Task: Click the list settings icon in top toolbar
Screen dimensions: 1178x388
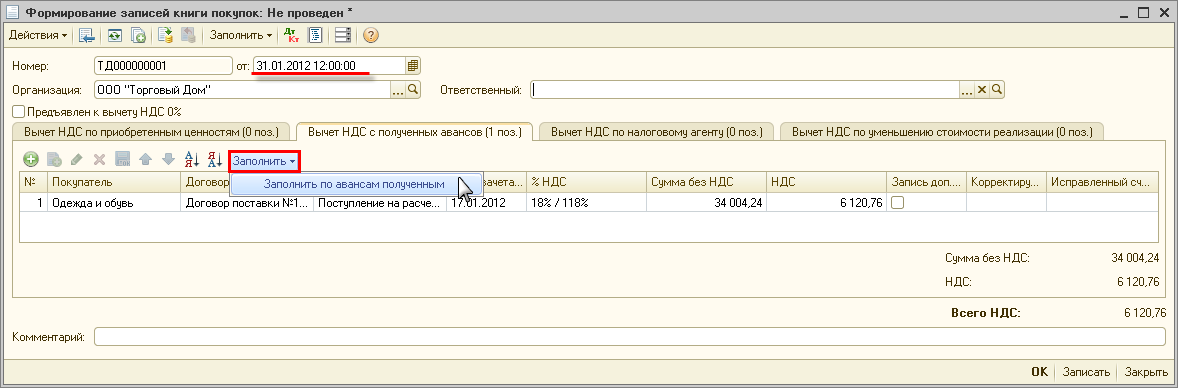Action: click(343, 35)
